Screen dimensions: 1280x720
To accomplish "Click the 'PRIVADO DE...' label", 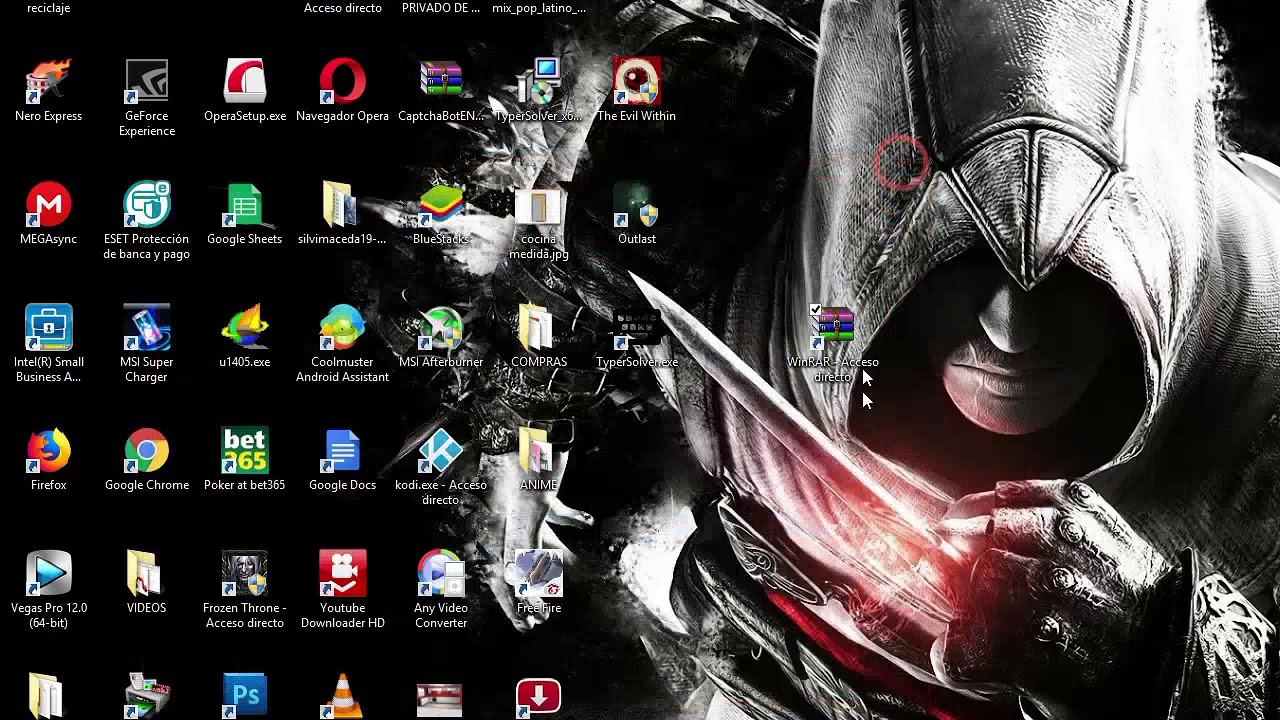I will (441, 8).
